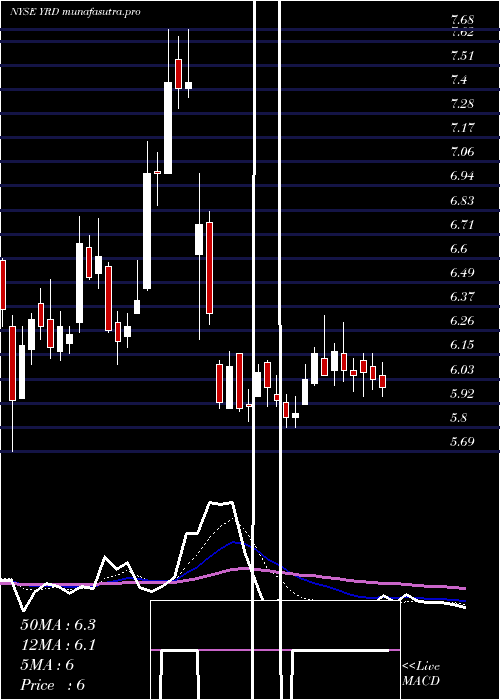This screenshot has width=500, height=700.
Task: Click the 6.37 price axis label
Action: tap(462, 297)
